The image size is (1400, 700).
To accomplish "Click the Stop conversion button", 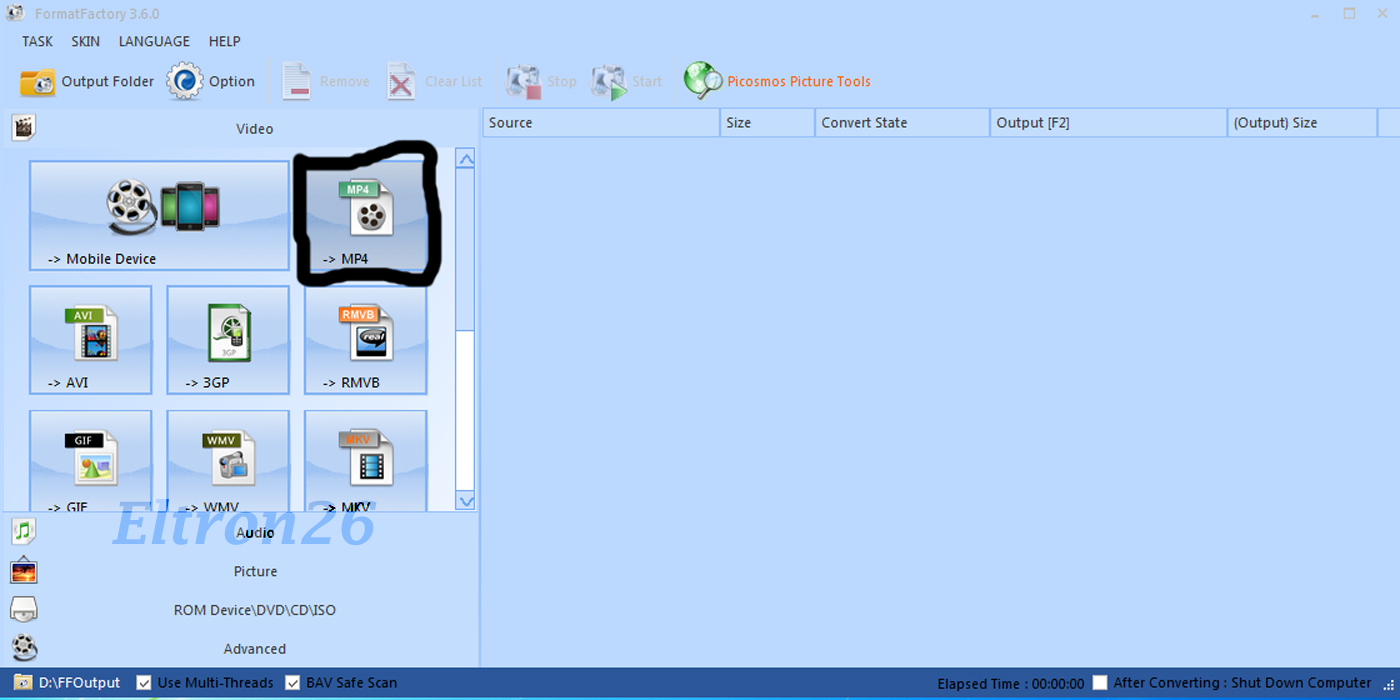I will click(541, 82).
